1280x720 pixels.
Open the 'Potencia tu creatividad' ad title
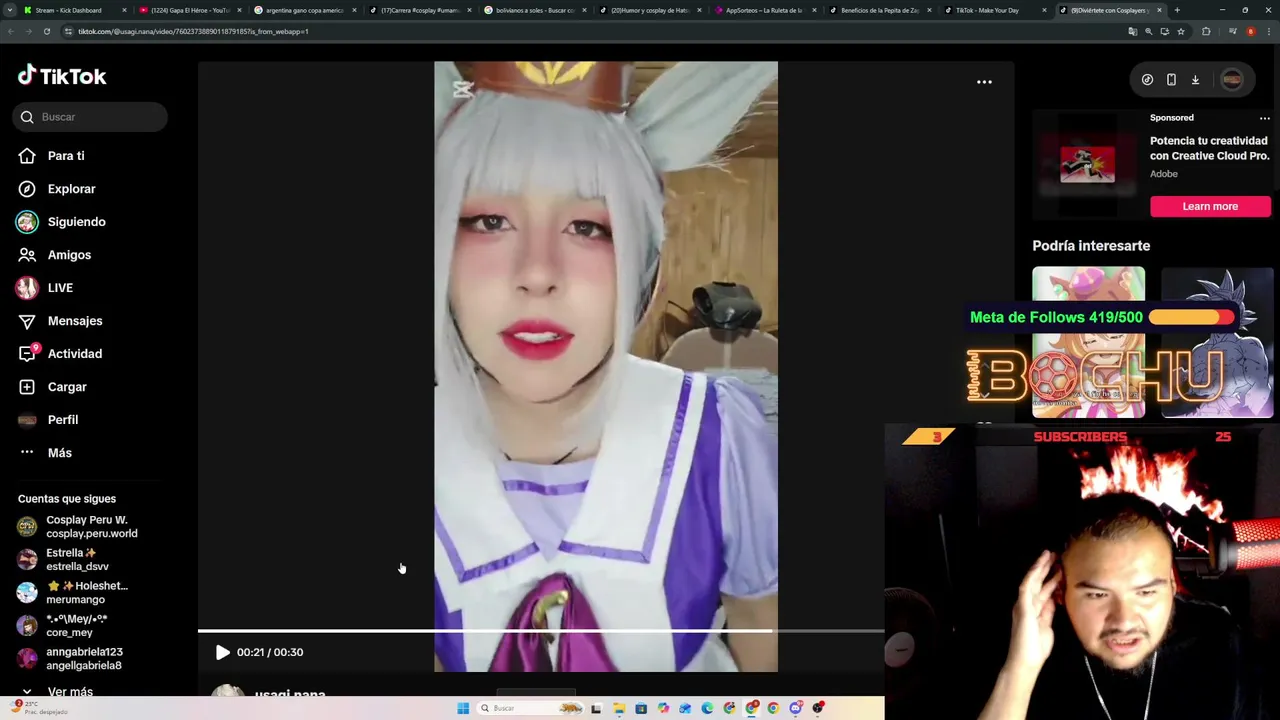point(1209,148)
